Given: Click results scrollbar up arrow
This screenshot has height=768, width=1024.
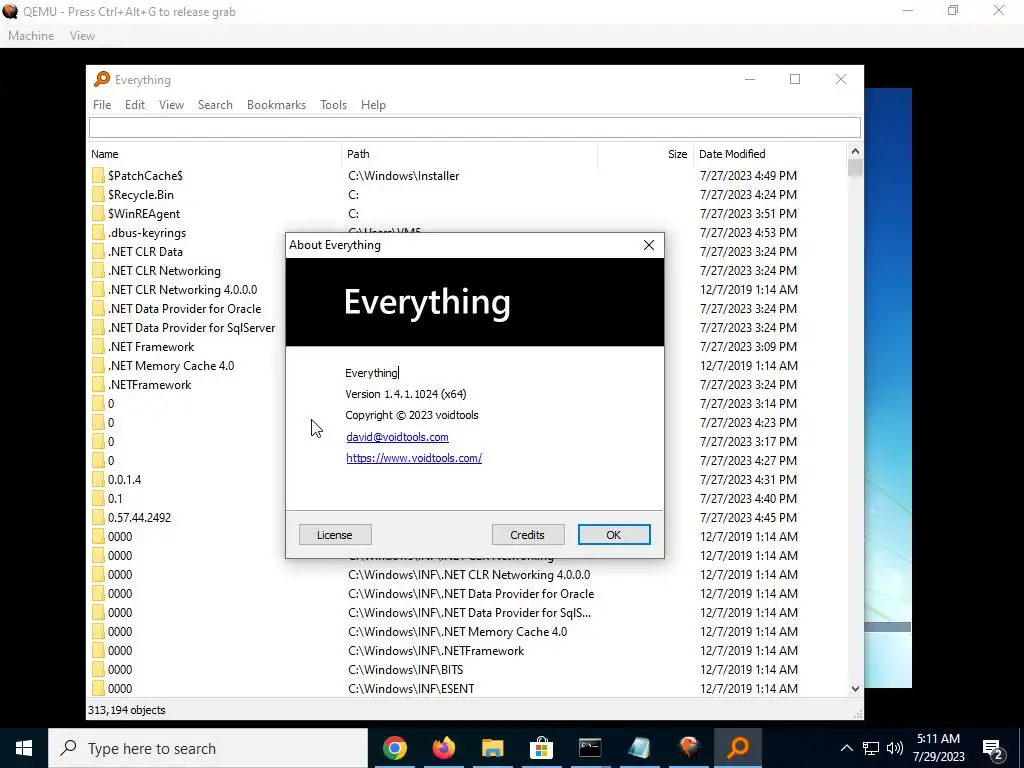Looking at the screenshot, I should (856, 152).
